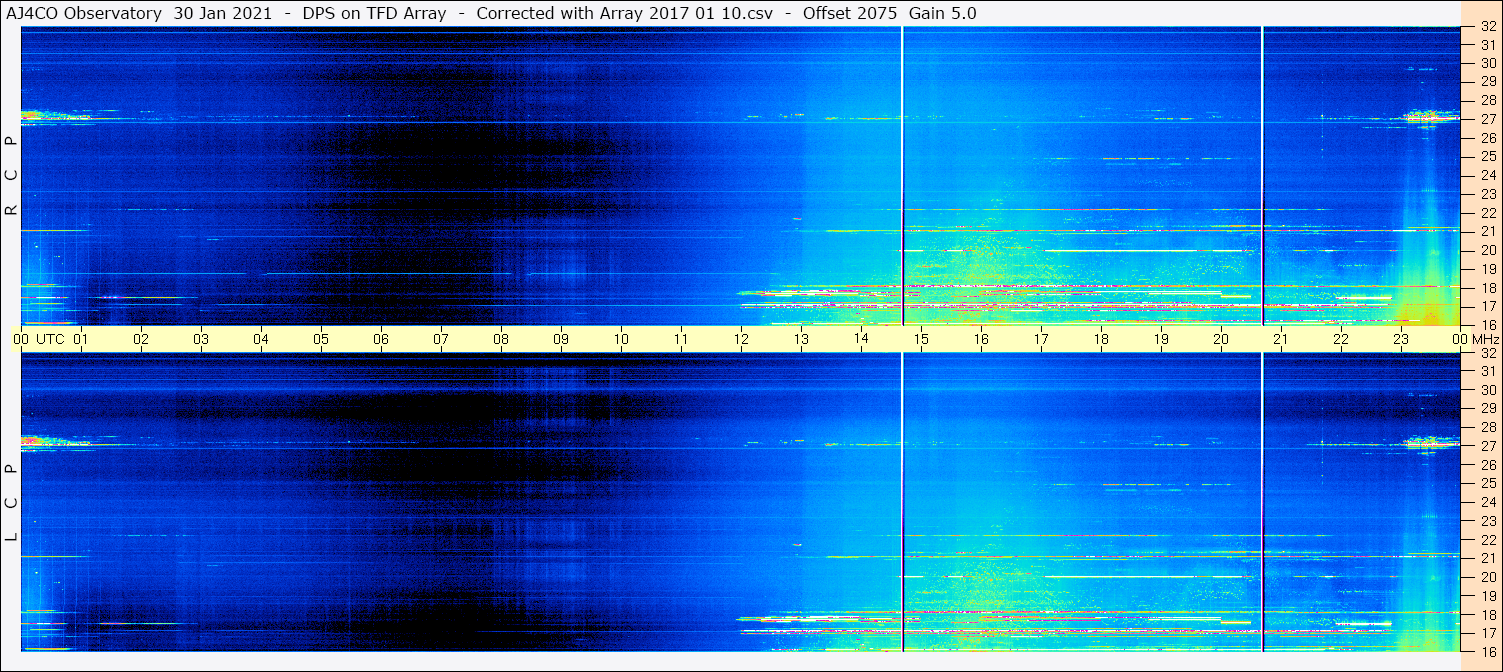
Task: Click the 20 MHz label on LCP axis
Action: click(1487, 577)
